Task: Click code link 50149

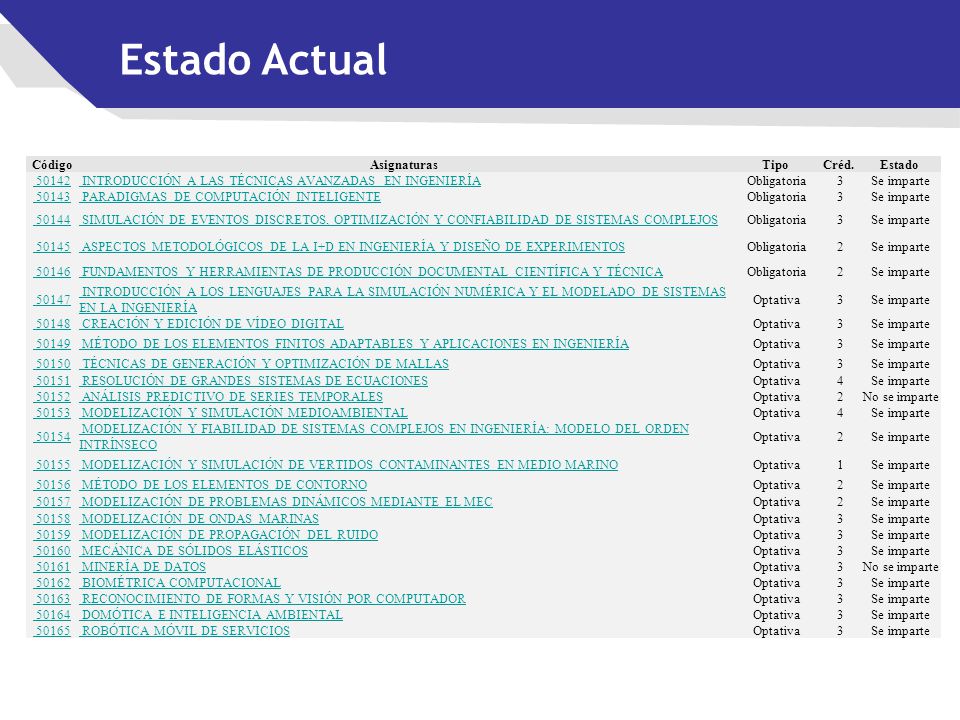Action: click(52, 343)
